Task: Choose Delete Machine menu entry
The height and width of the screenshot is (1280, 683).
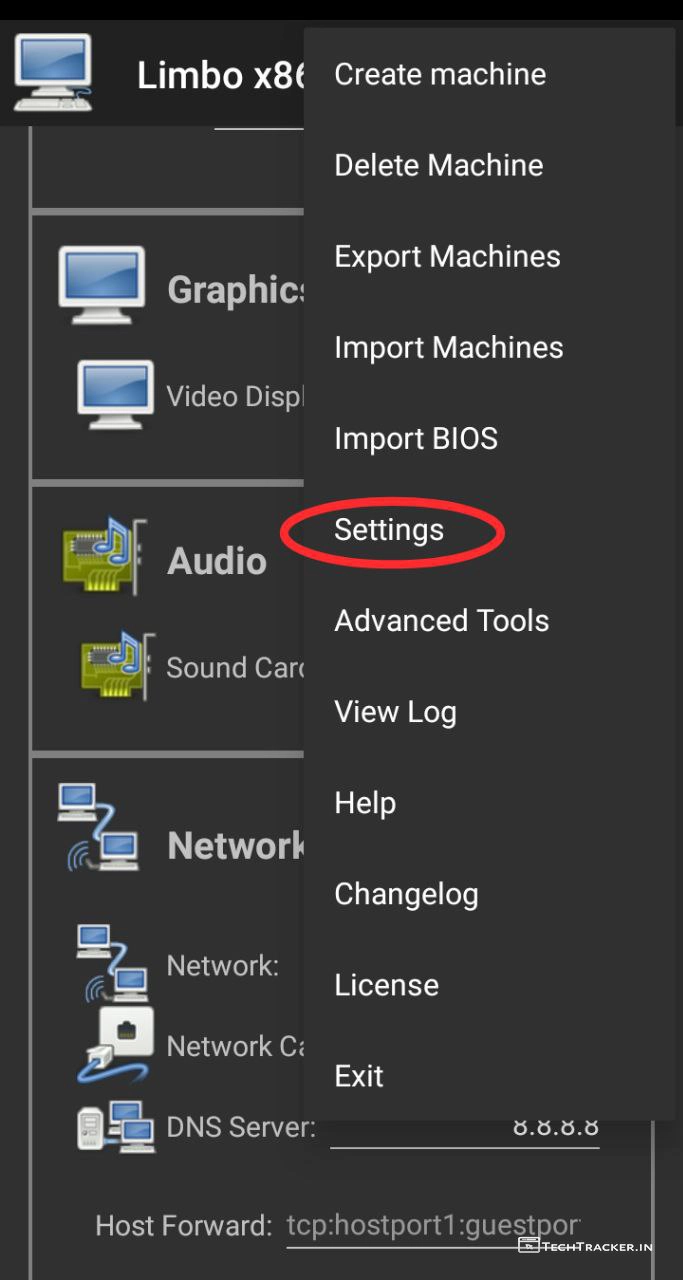Action: click(439, 165)
